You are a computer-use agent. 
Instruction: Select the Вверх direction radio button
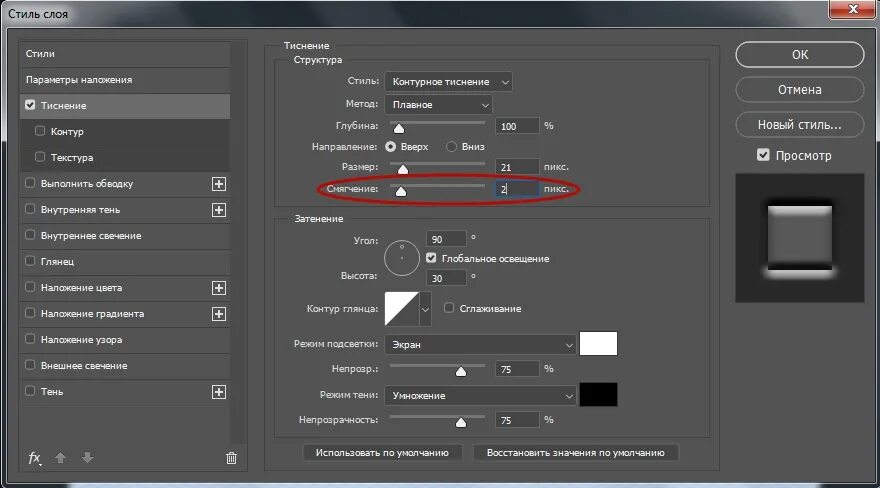(391, 146)
